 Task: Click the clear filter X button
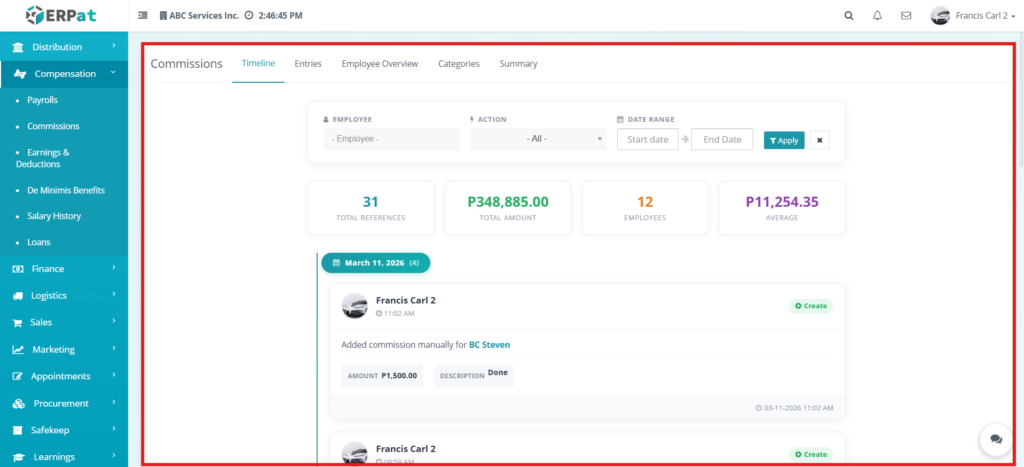(x=820, y=140)
